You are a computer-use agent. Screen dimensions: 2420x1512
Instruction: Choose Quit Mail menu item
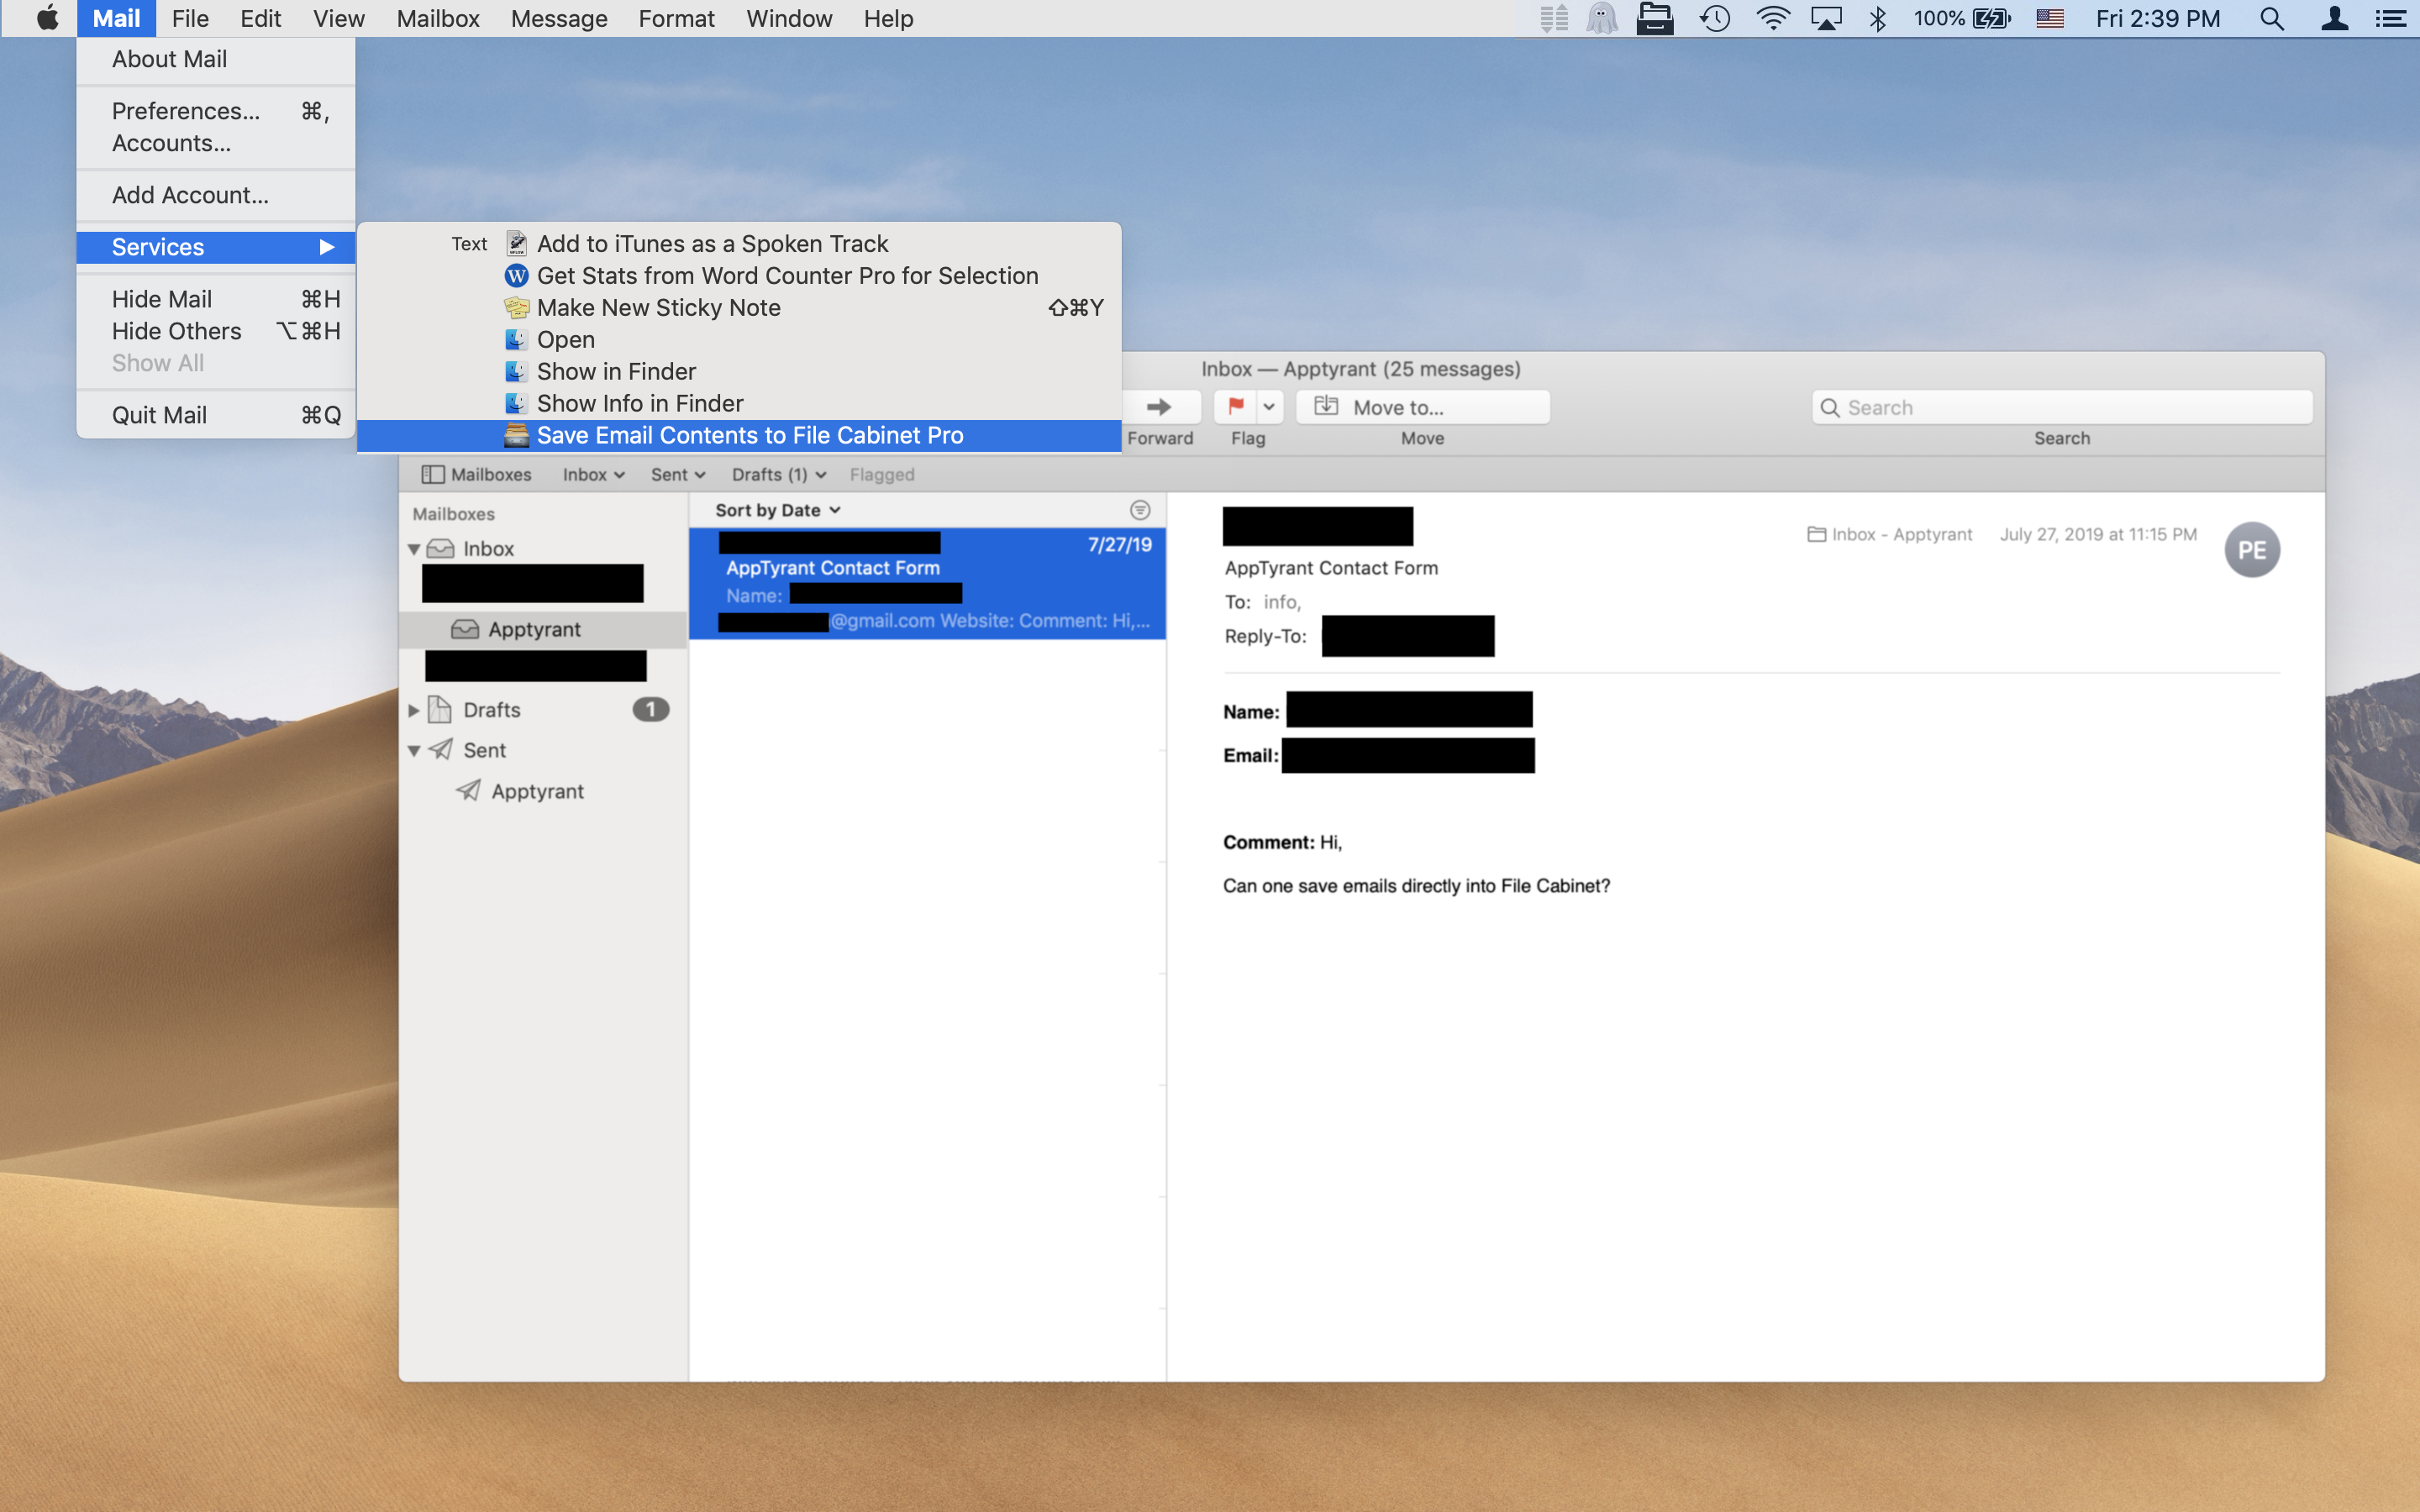(x=216, y=415)
